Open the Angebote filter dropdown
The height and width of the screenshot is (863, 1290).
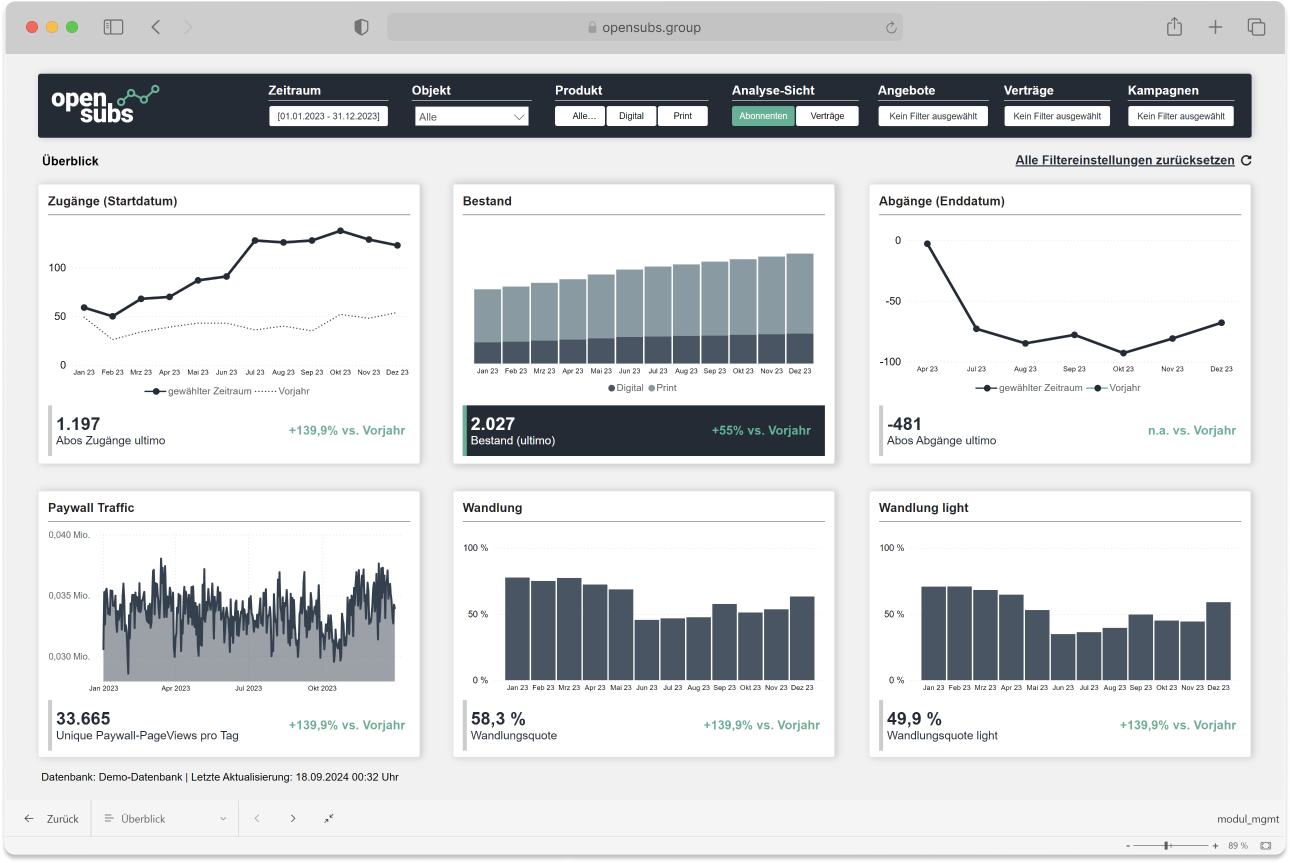click(x=932, y=116)
